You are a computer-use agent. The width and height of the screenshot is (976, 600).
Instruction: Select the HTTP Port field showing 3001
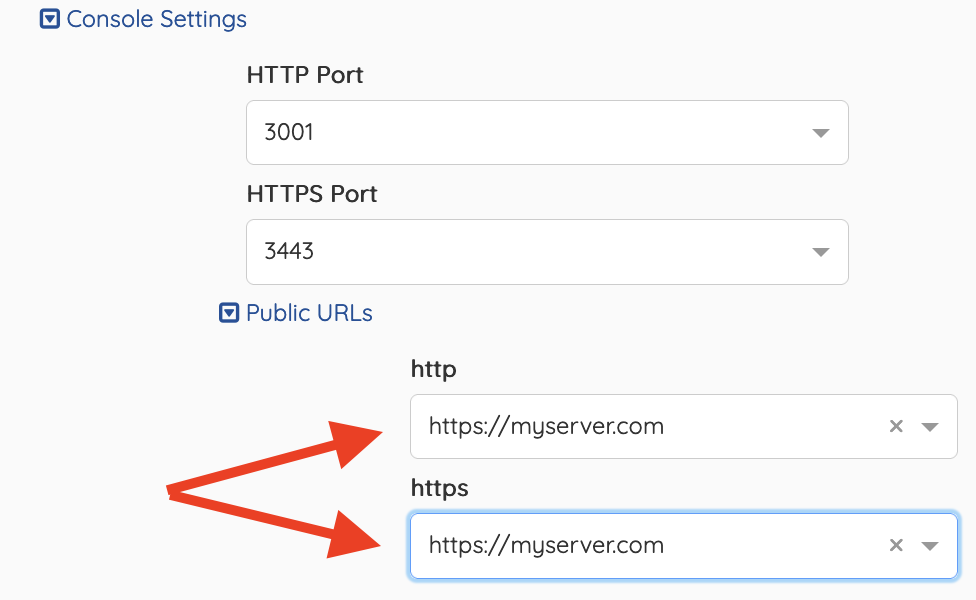click(547, 133)
